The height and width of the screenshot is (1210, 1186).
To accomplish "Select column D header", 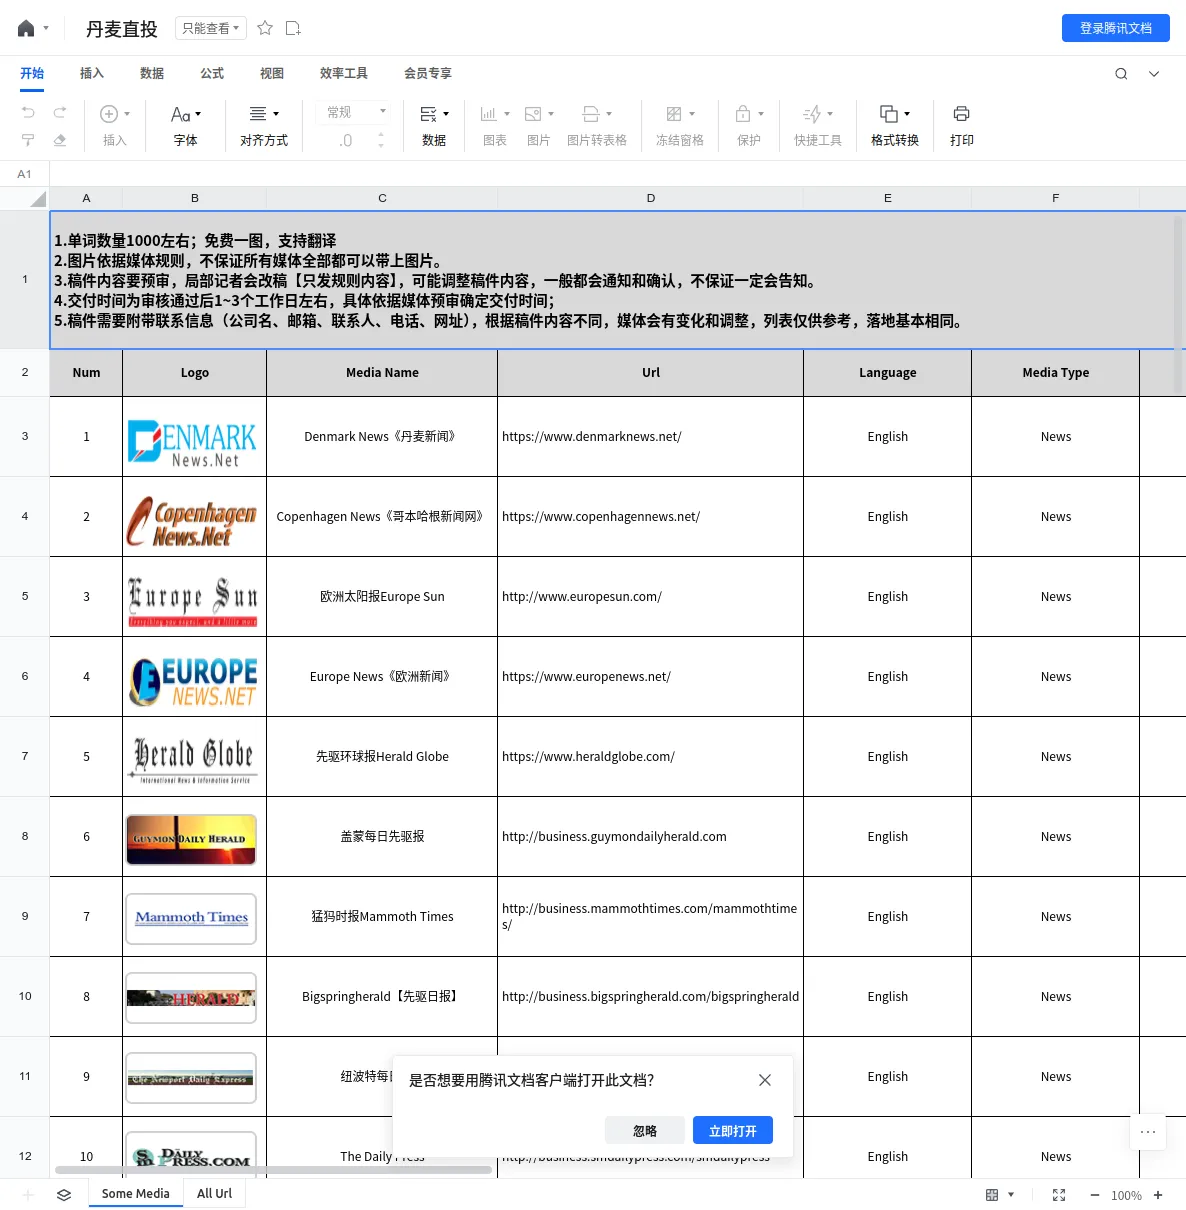I will (x=651, y=198).
